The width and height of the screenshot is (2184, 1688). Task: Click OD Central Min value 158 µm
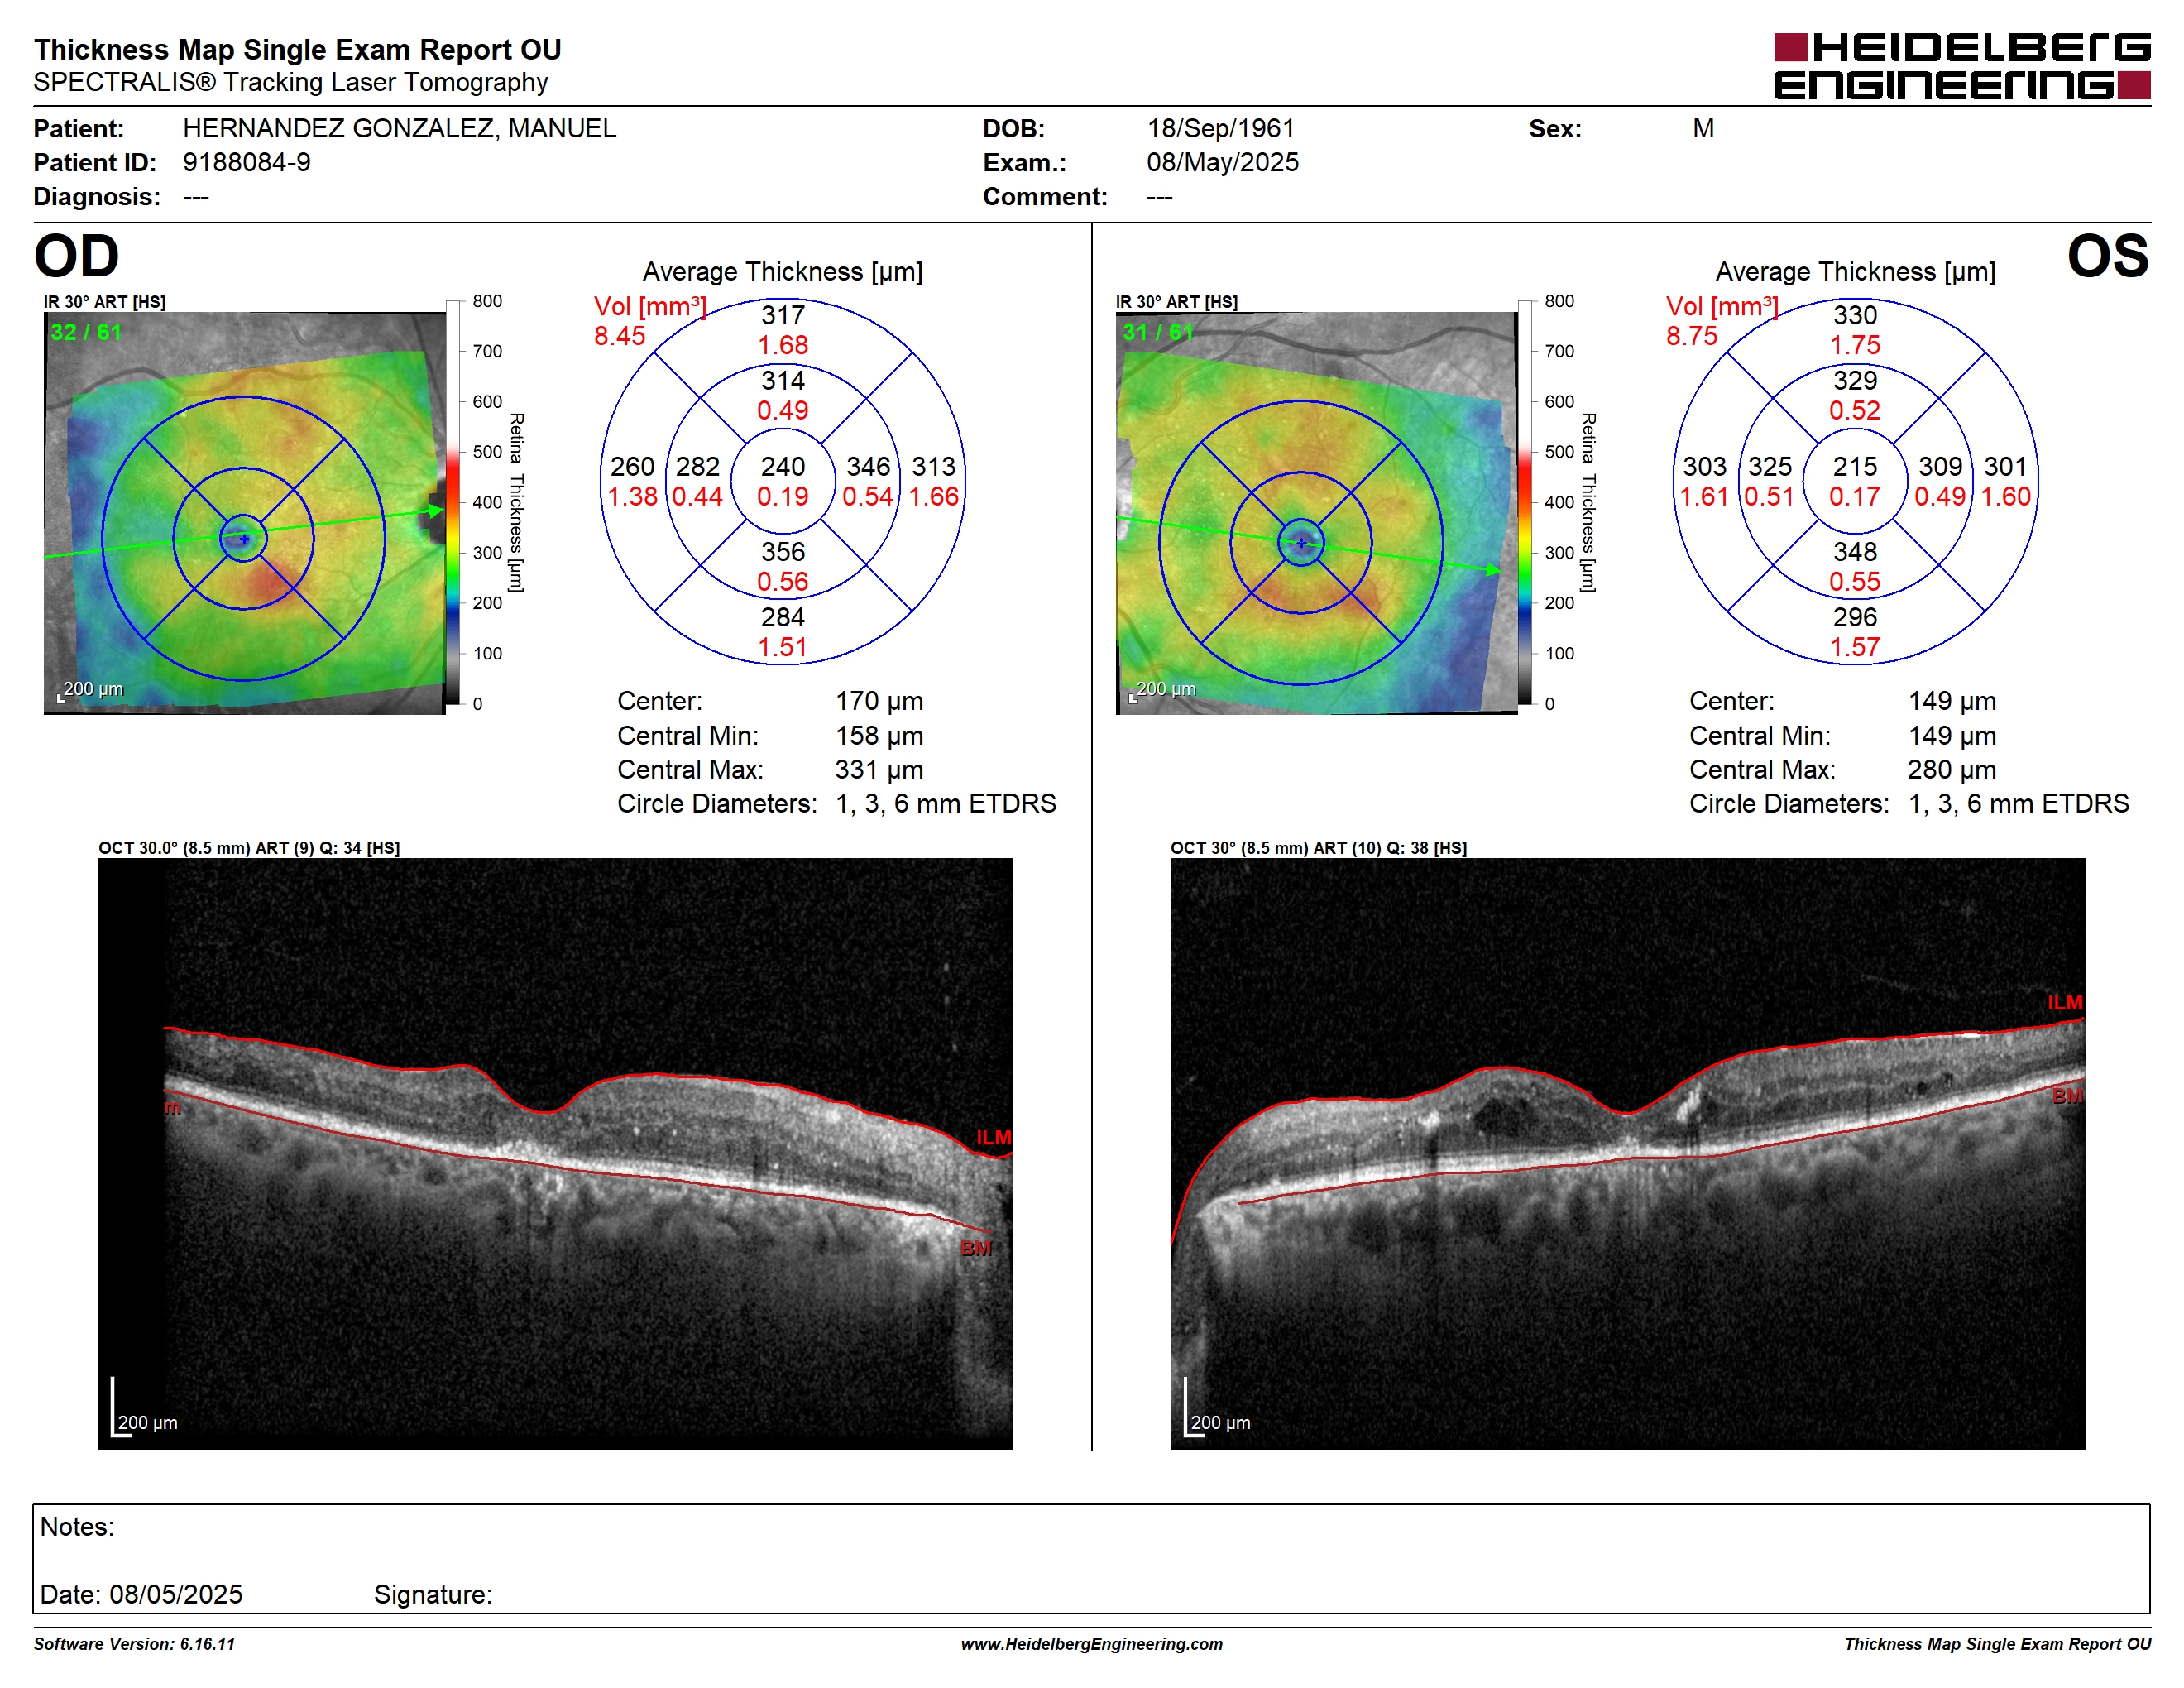pyautogui.click(x=879, y=737)
